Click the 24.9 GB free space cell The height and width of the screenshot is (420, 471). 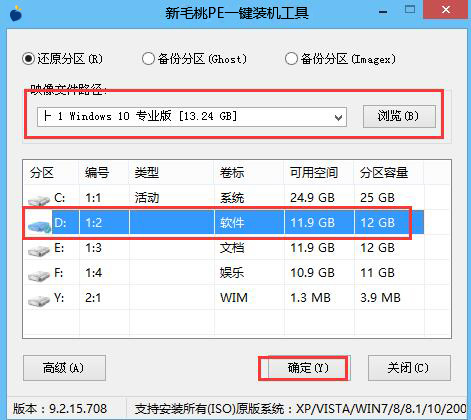312,198
